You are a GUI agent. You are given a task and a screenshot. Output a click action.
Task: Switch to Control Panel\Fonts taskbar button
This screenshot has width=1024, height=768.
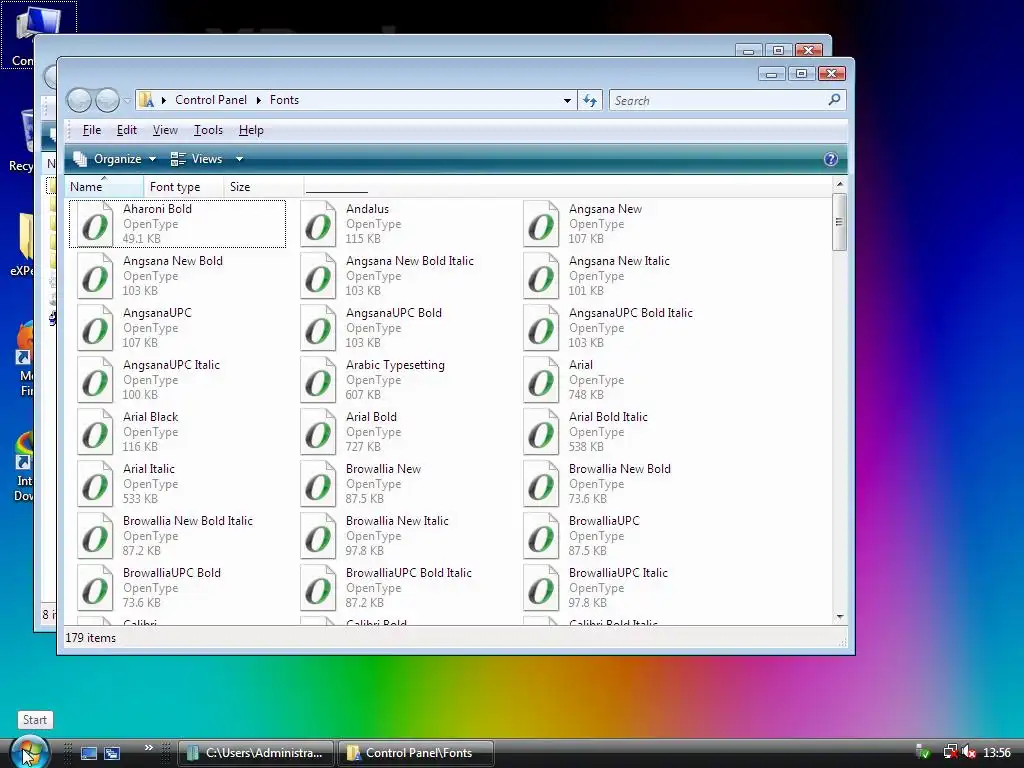click(x=415, y=753)
